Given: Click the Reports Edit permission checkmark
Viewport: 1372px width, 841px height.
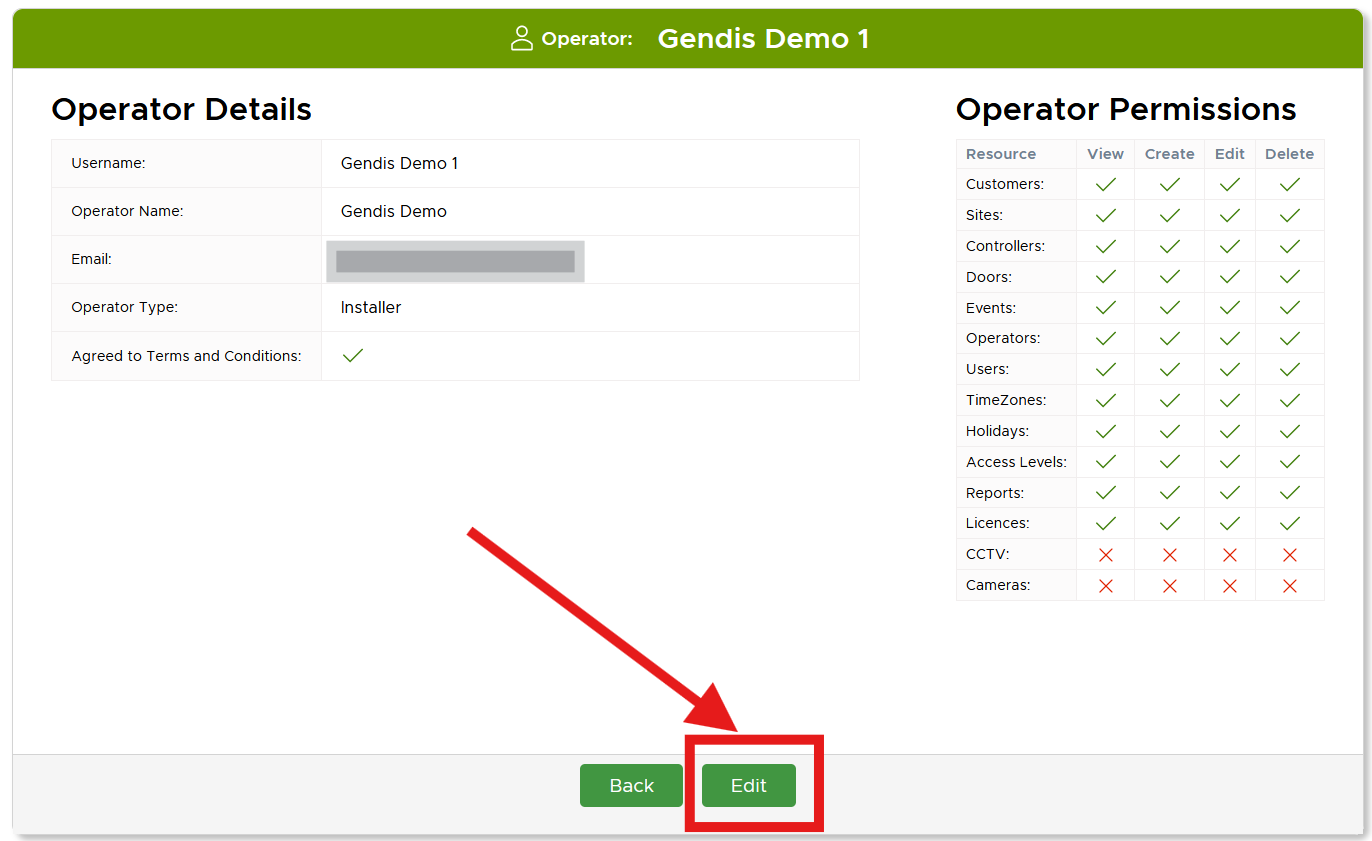Looking at the screenshot, I should pos(1229,493).
